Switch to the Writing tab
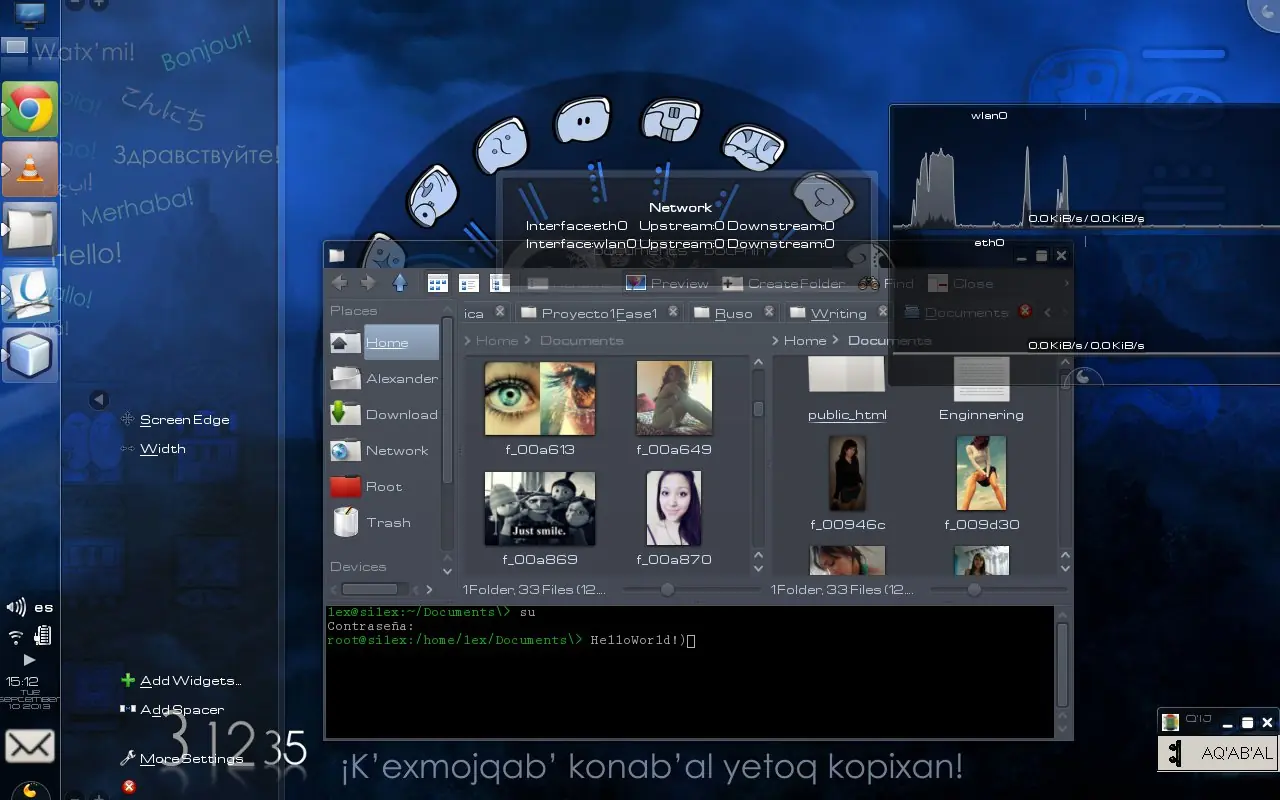The width and height of the screenshot is (1280, 800). (837, 313)
